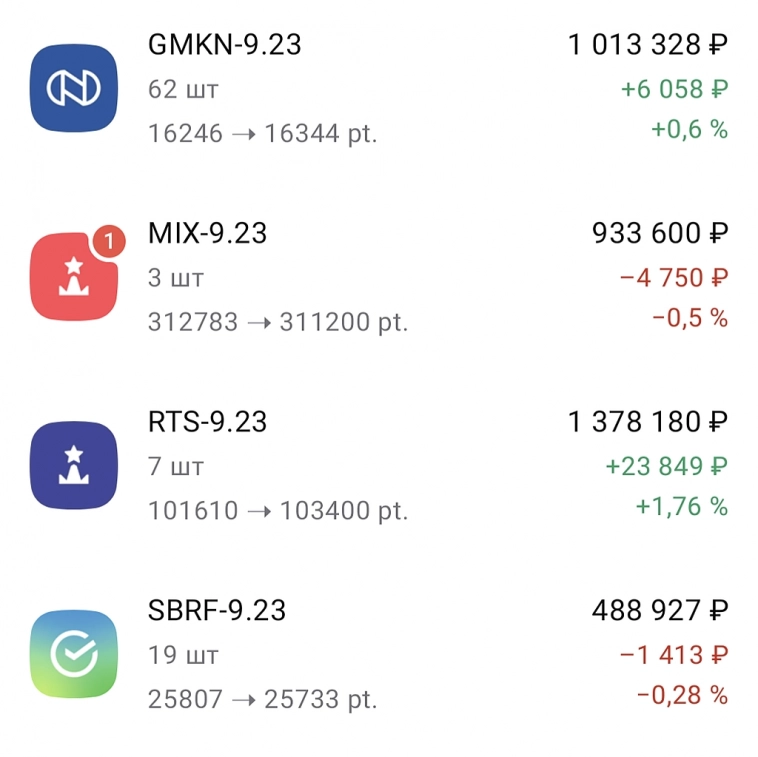
Task: Tap the GMKN Norilsk Nickel logo icon
Action: click(75, 87)
